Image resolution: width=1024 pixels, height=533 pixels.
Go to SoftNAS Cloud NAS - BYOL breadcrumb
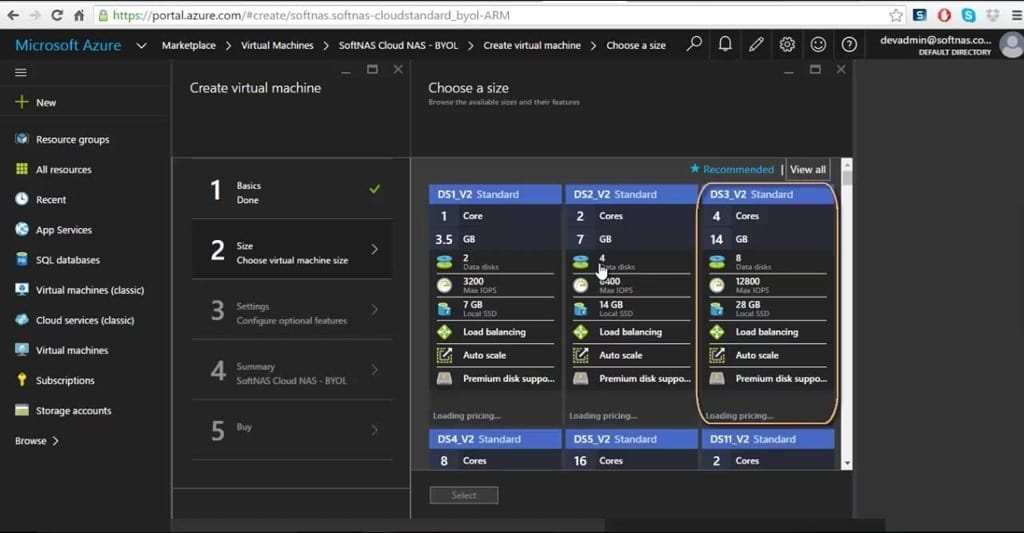[398, 45]
